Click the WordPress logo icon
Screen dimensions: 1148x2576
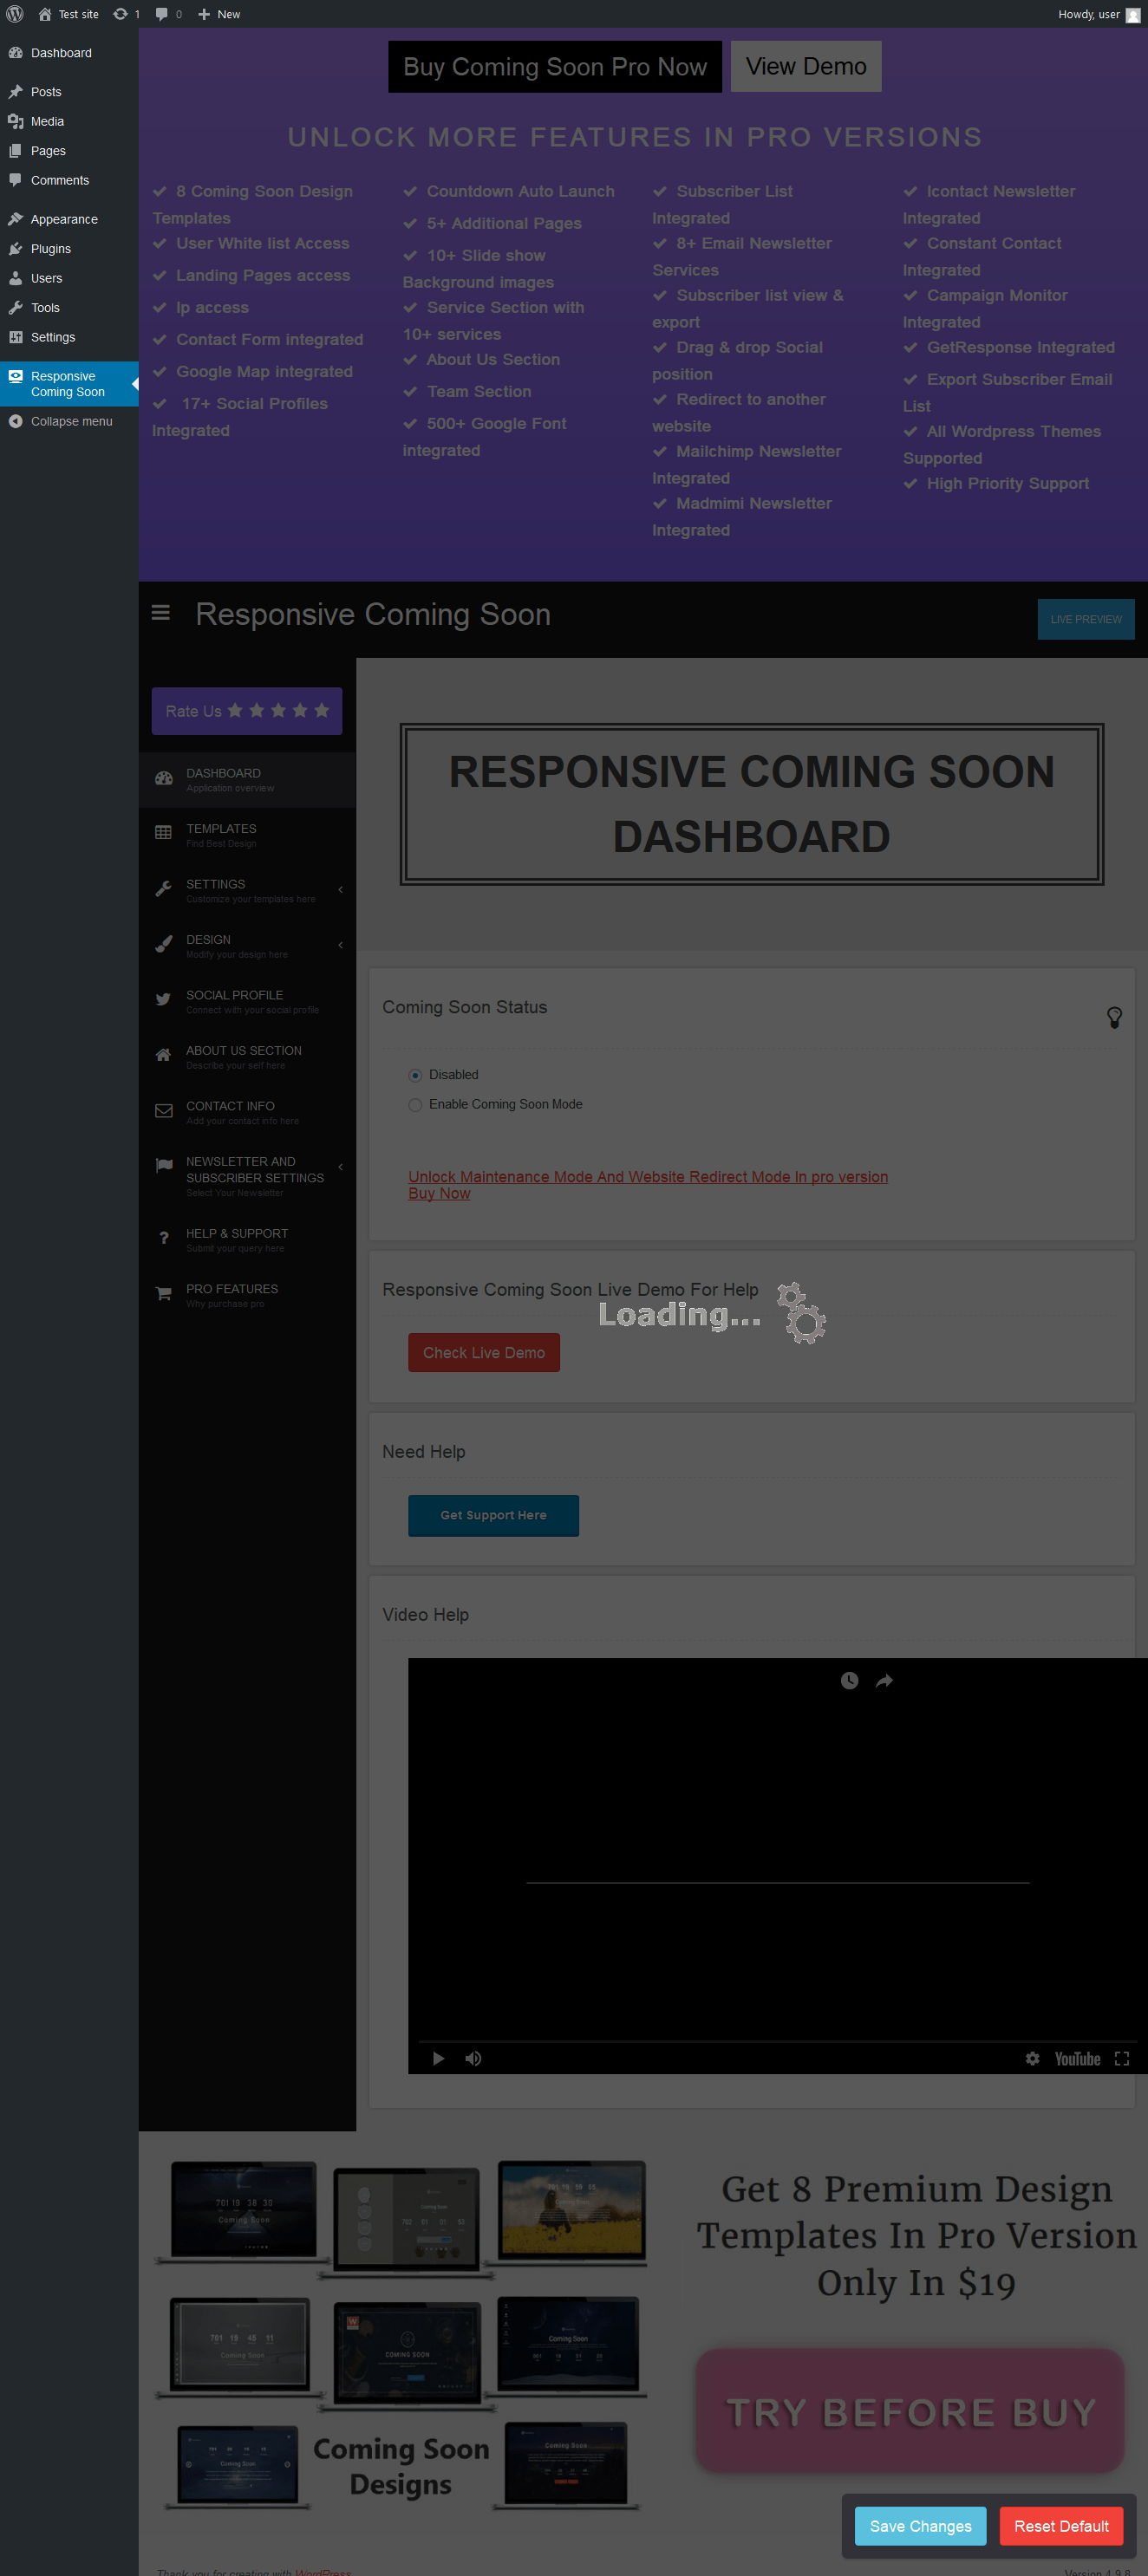(x=15, y=14)
